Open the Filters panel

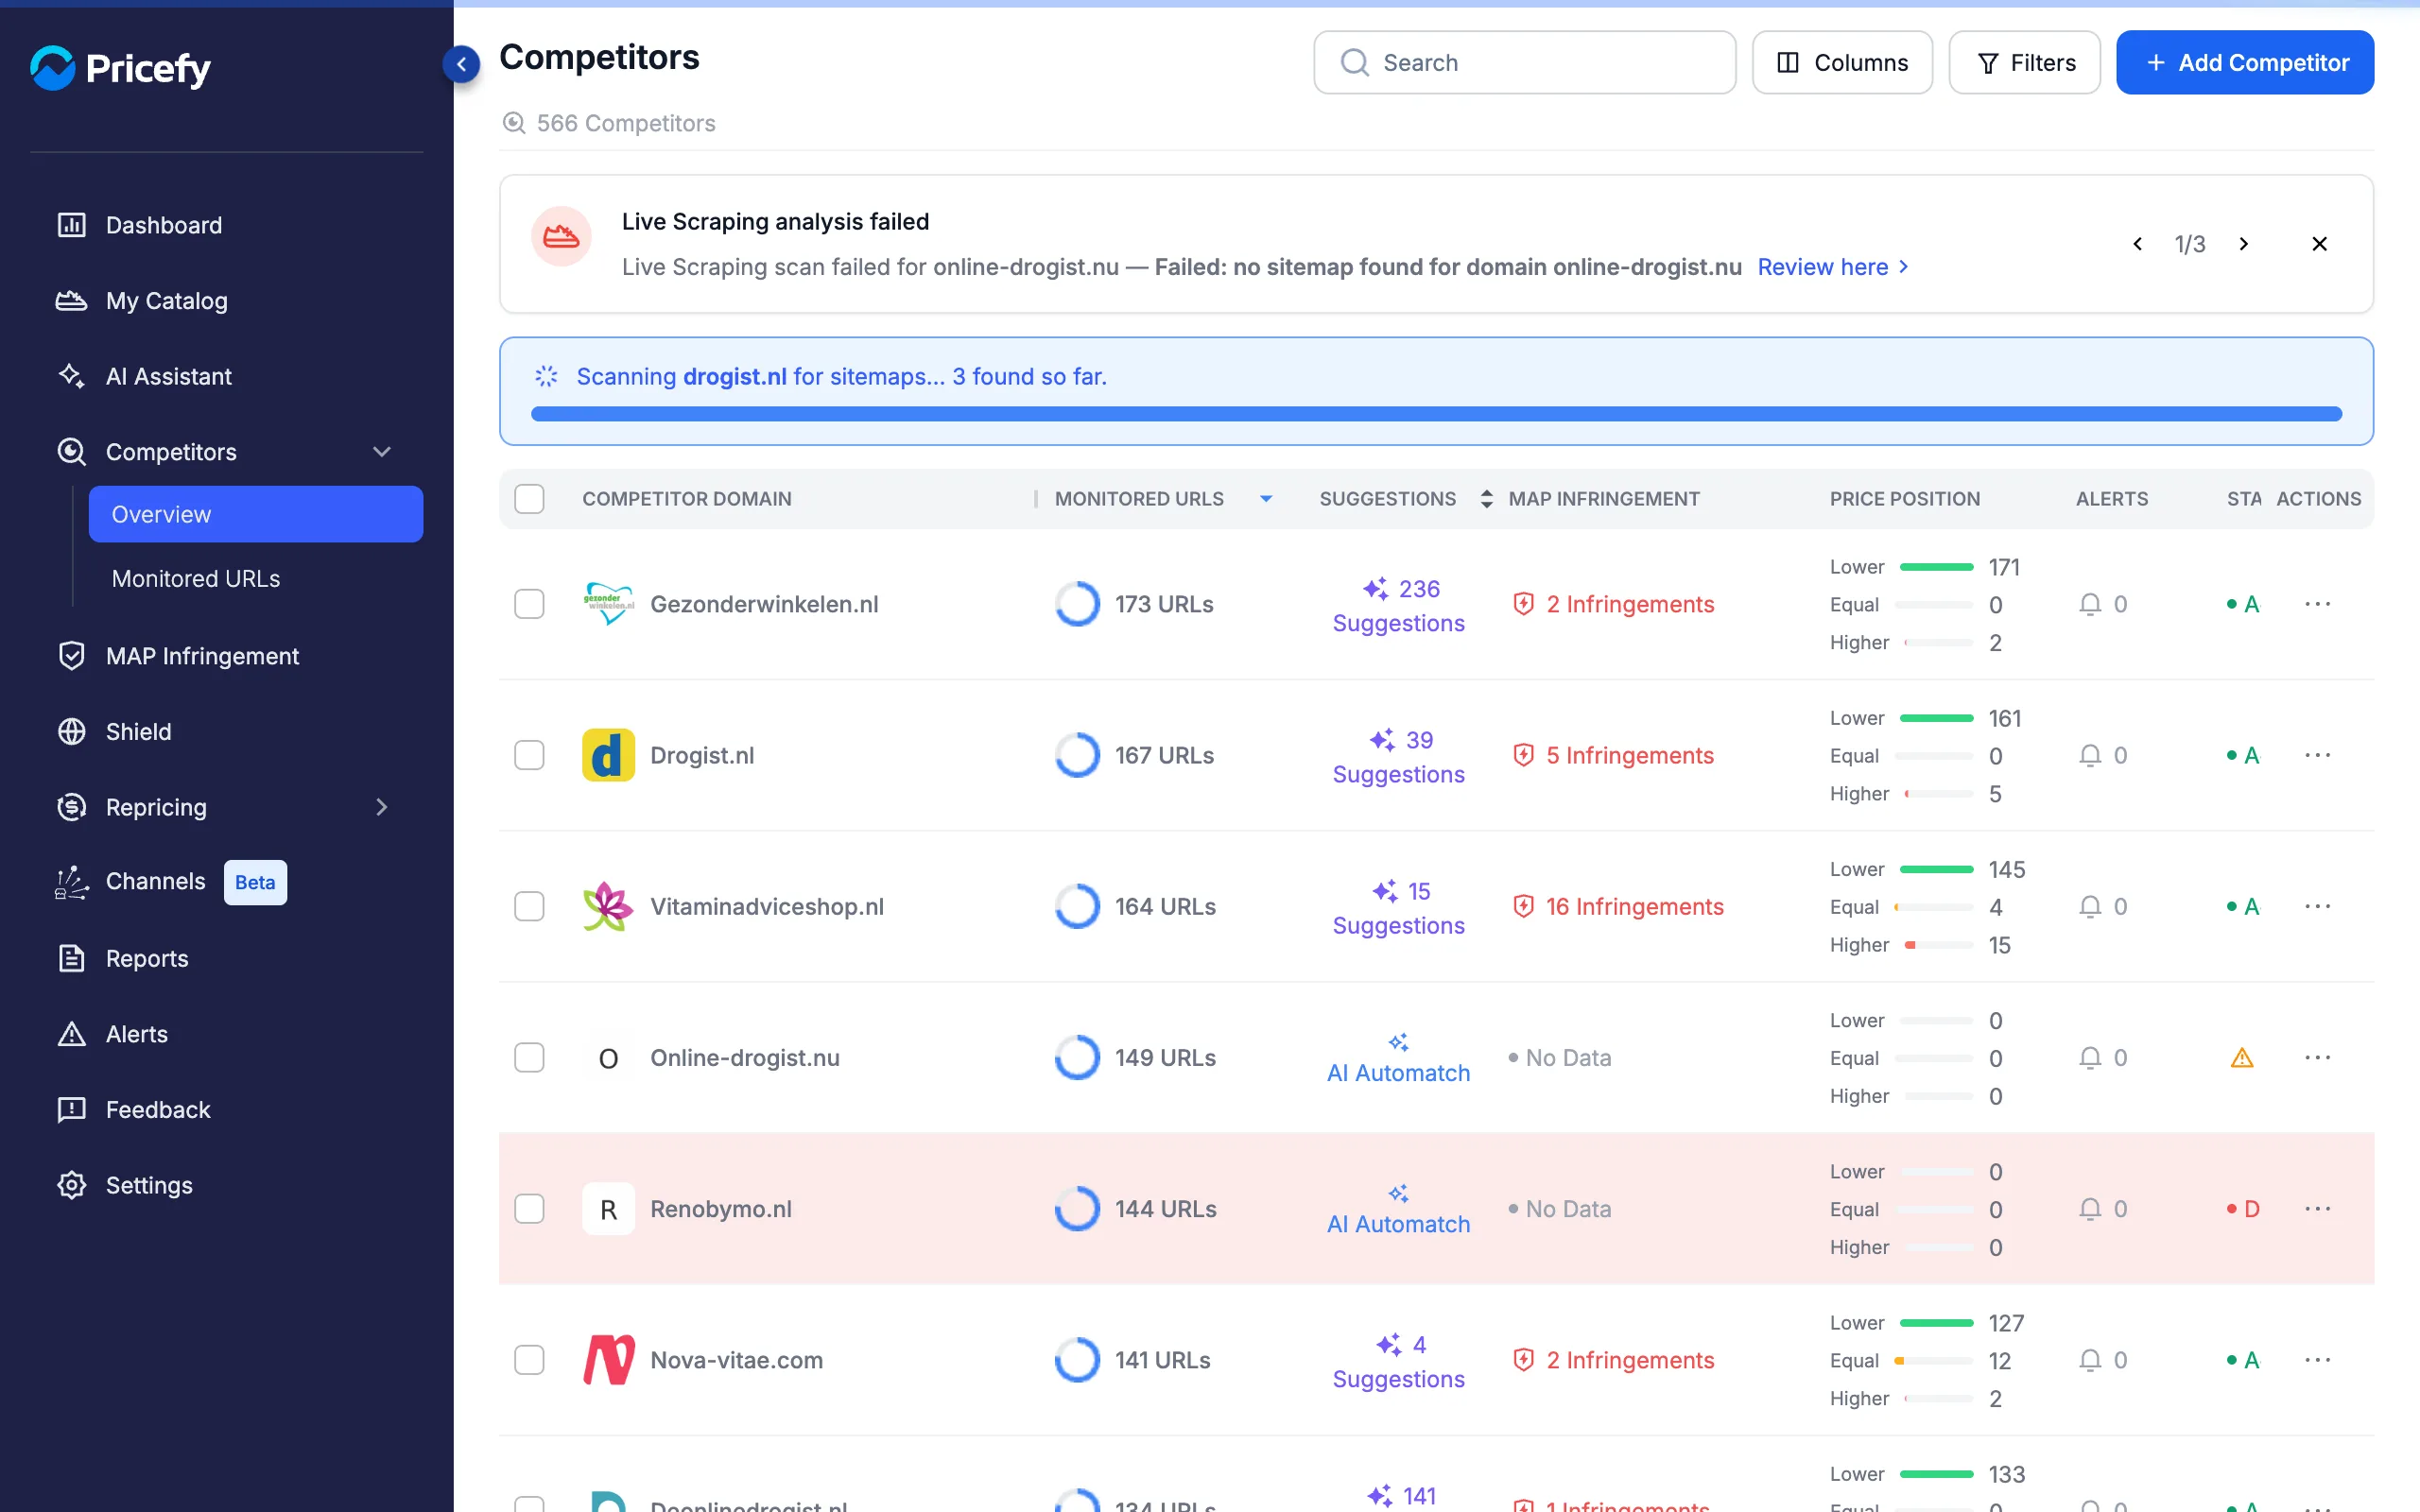(2024, 63)
